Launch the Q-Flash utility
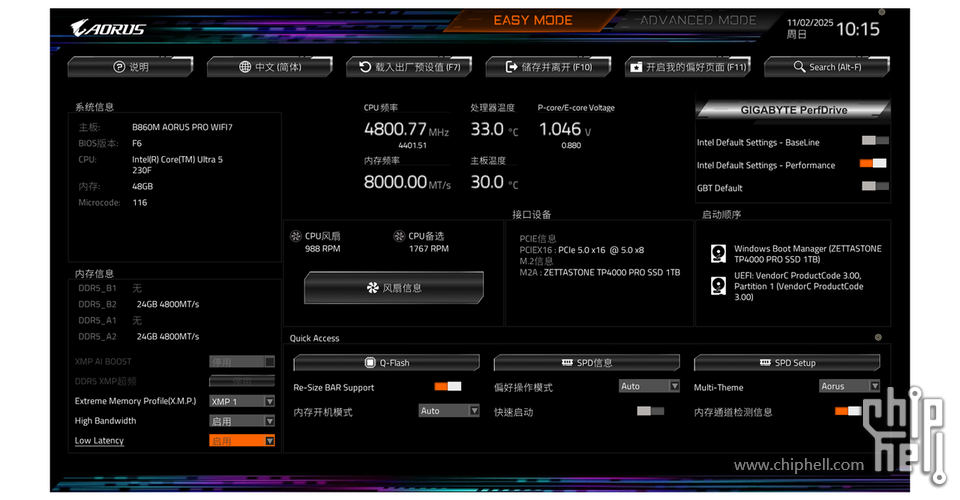 click(x=386, y=363)
